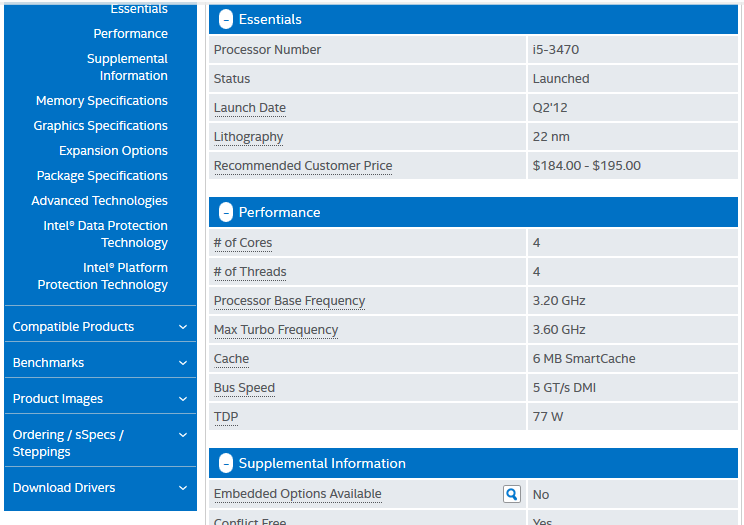Open Memory Specifications in the sidebar

(x=102, y=101)
